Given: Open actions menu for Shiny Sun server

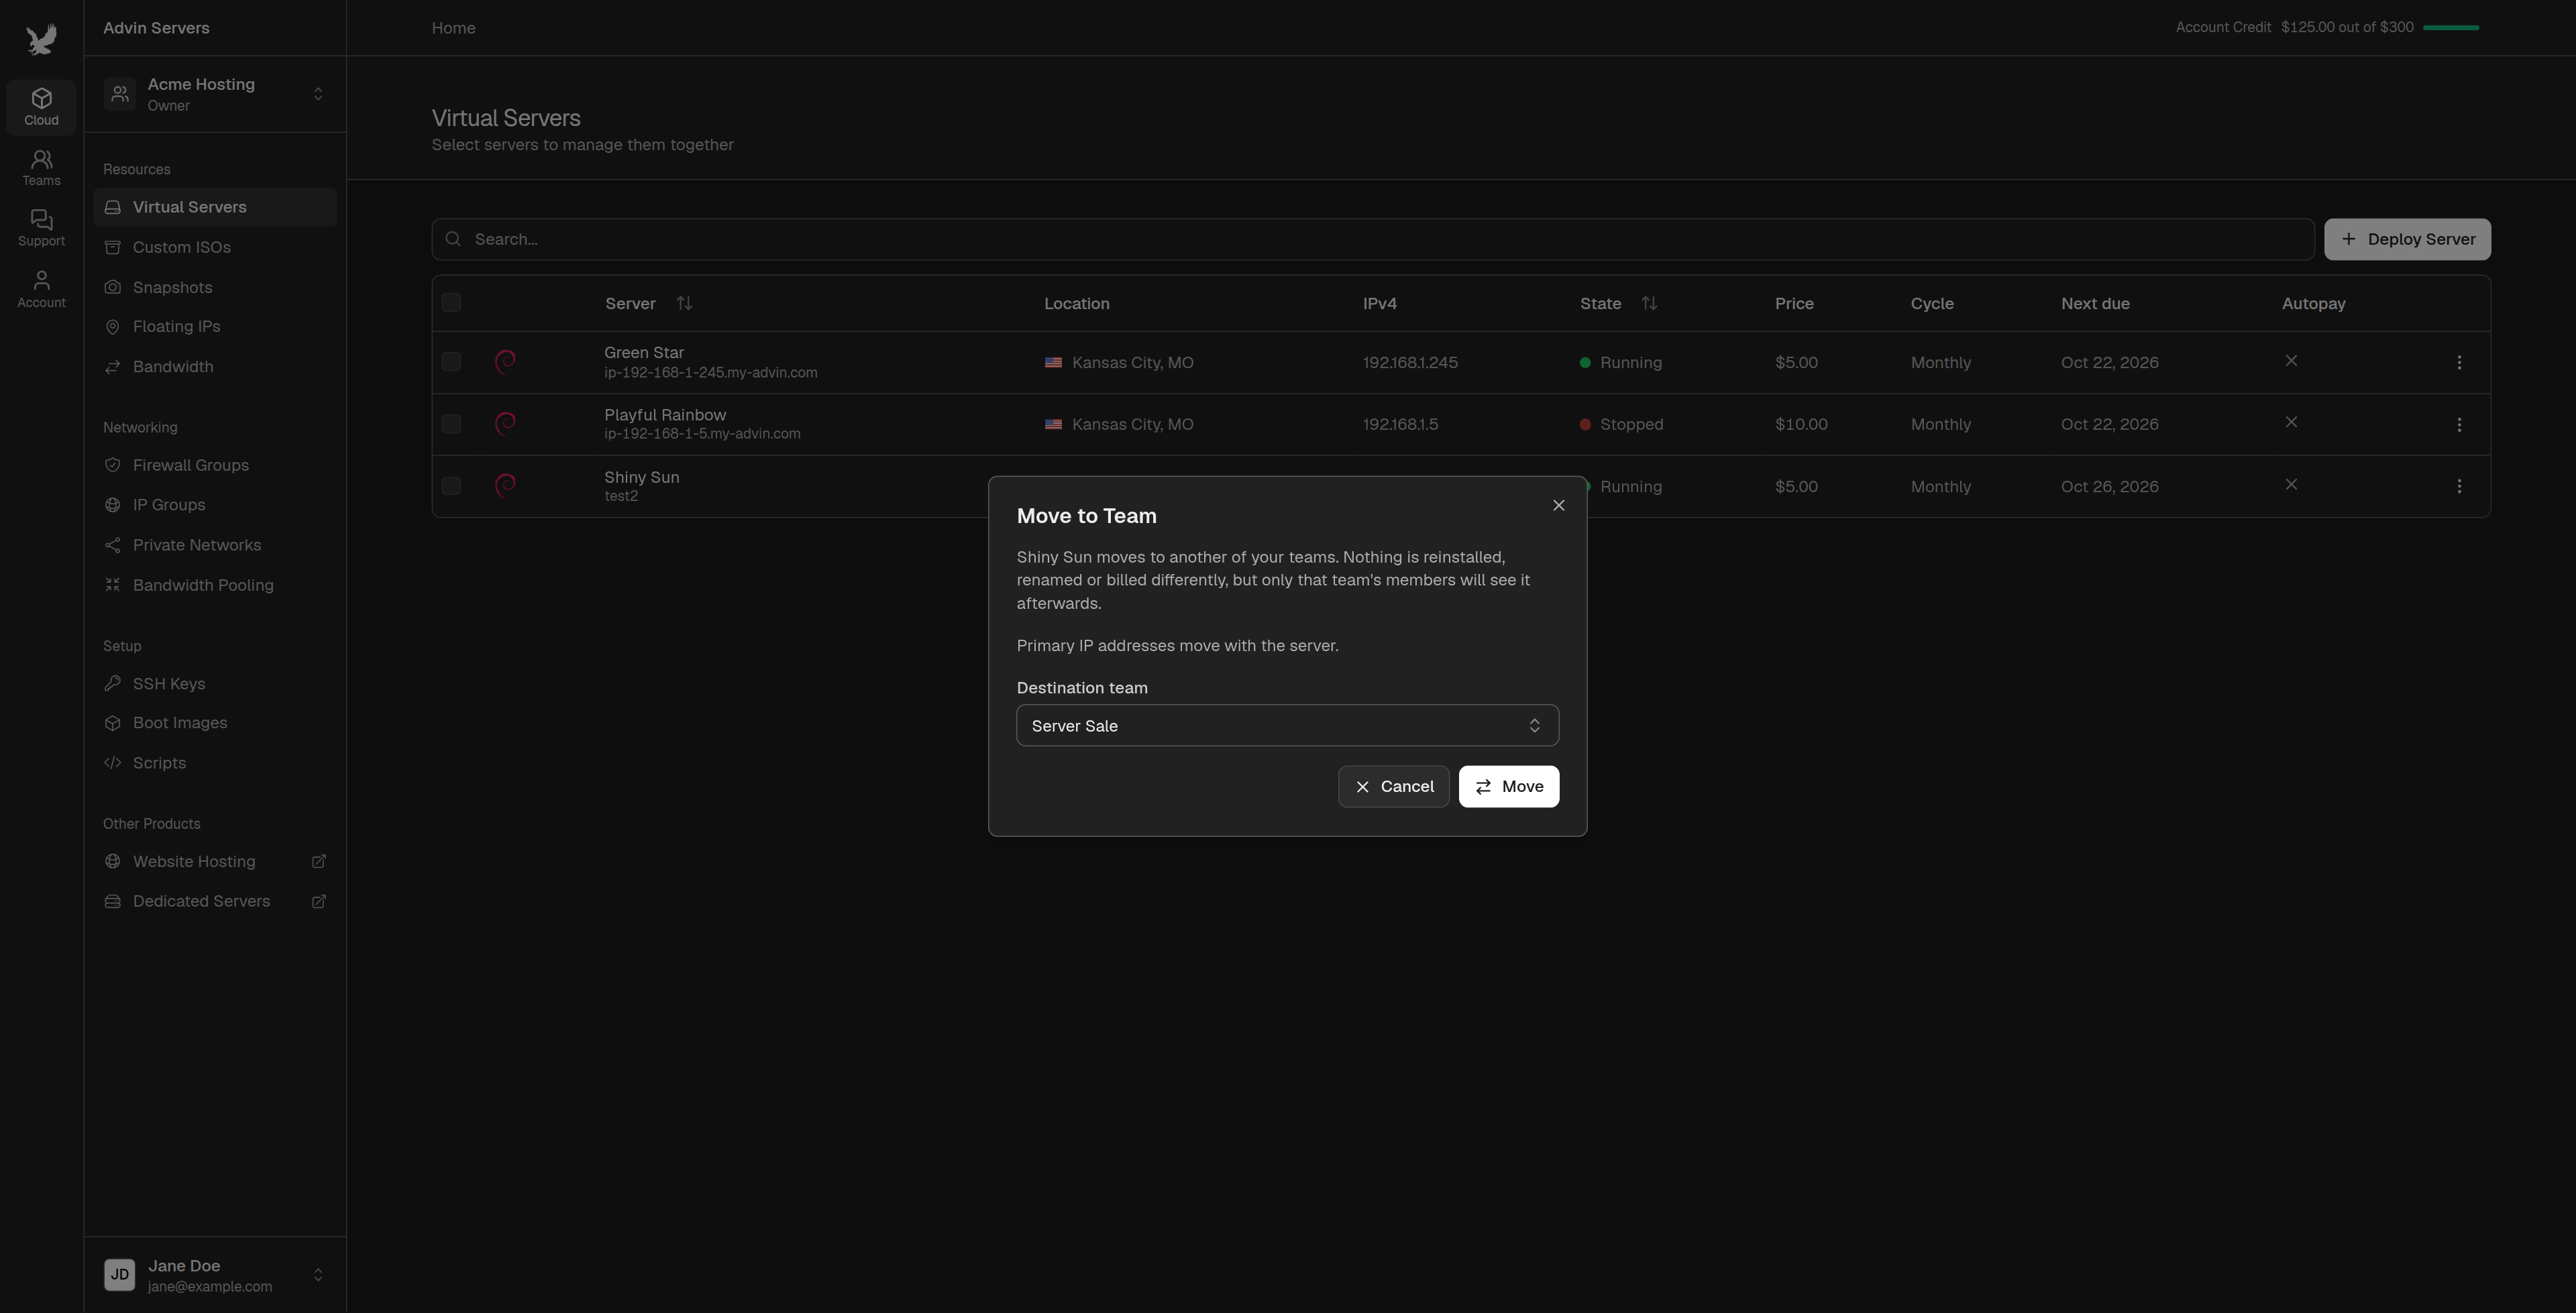Looking at the screenshot, I should [x=2459, y=486].
